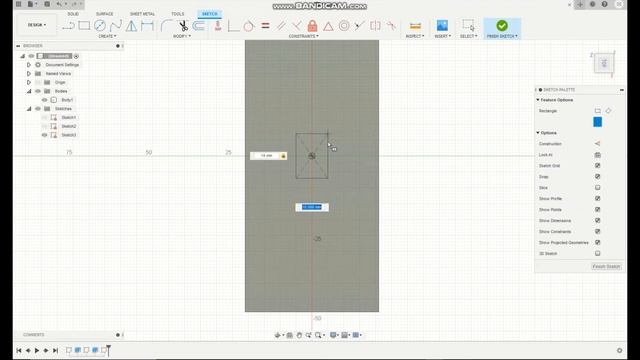Click the Pan hand tool
The height and width of the screenshot is (360, 640).
299,335
